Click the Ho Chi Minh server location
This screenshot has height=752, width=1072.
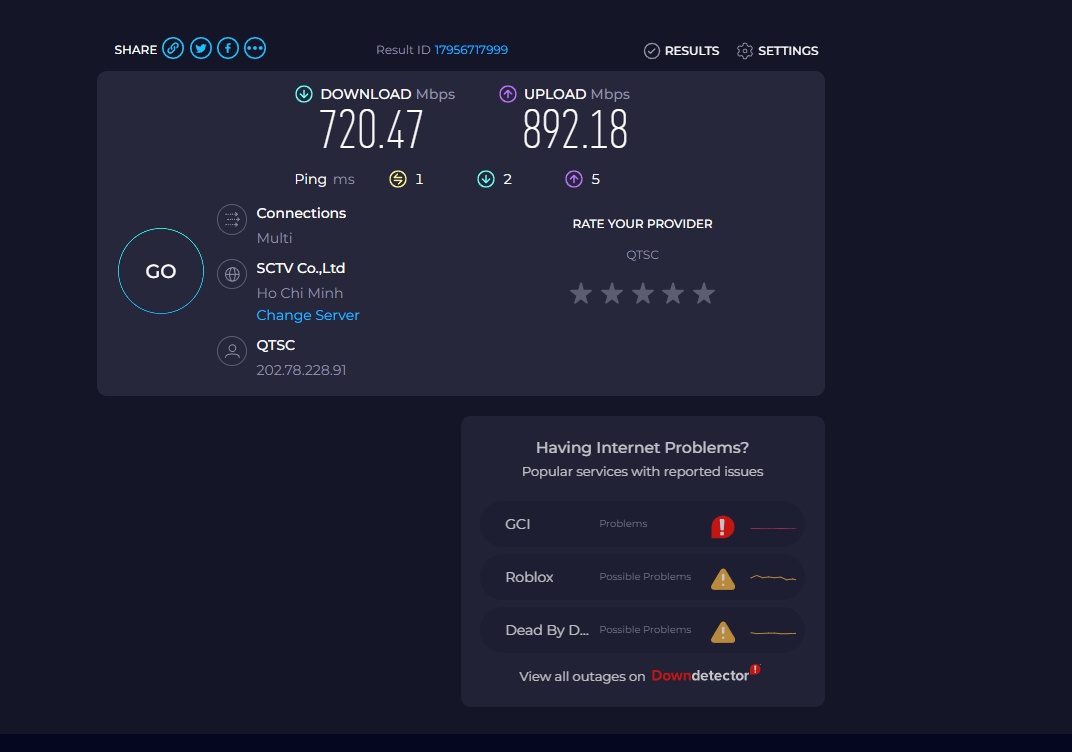(x=299, y=293)
